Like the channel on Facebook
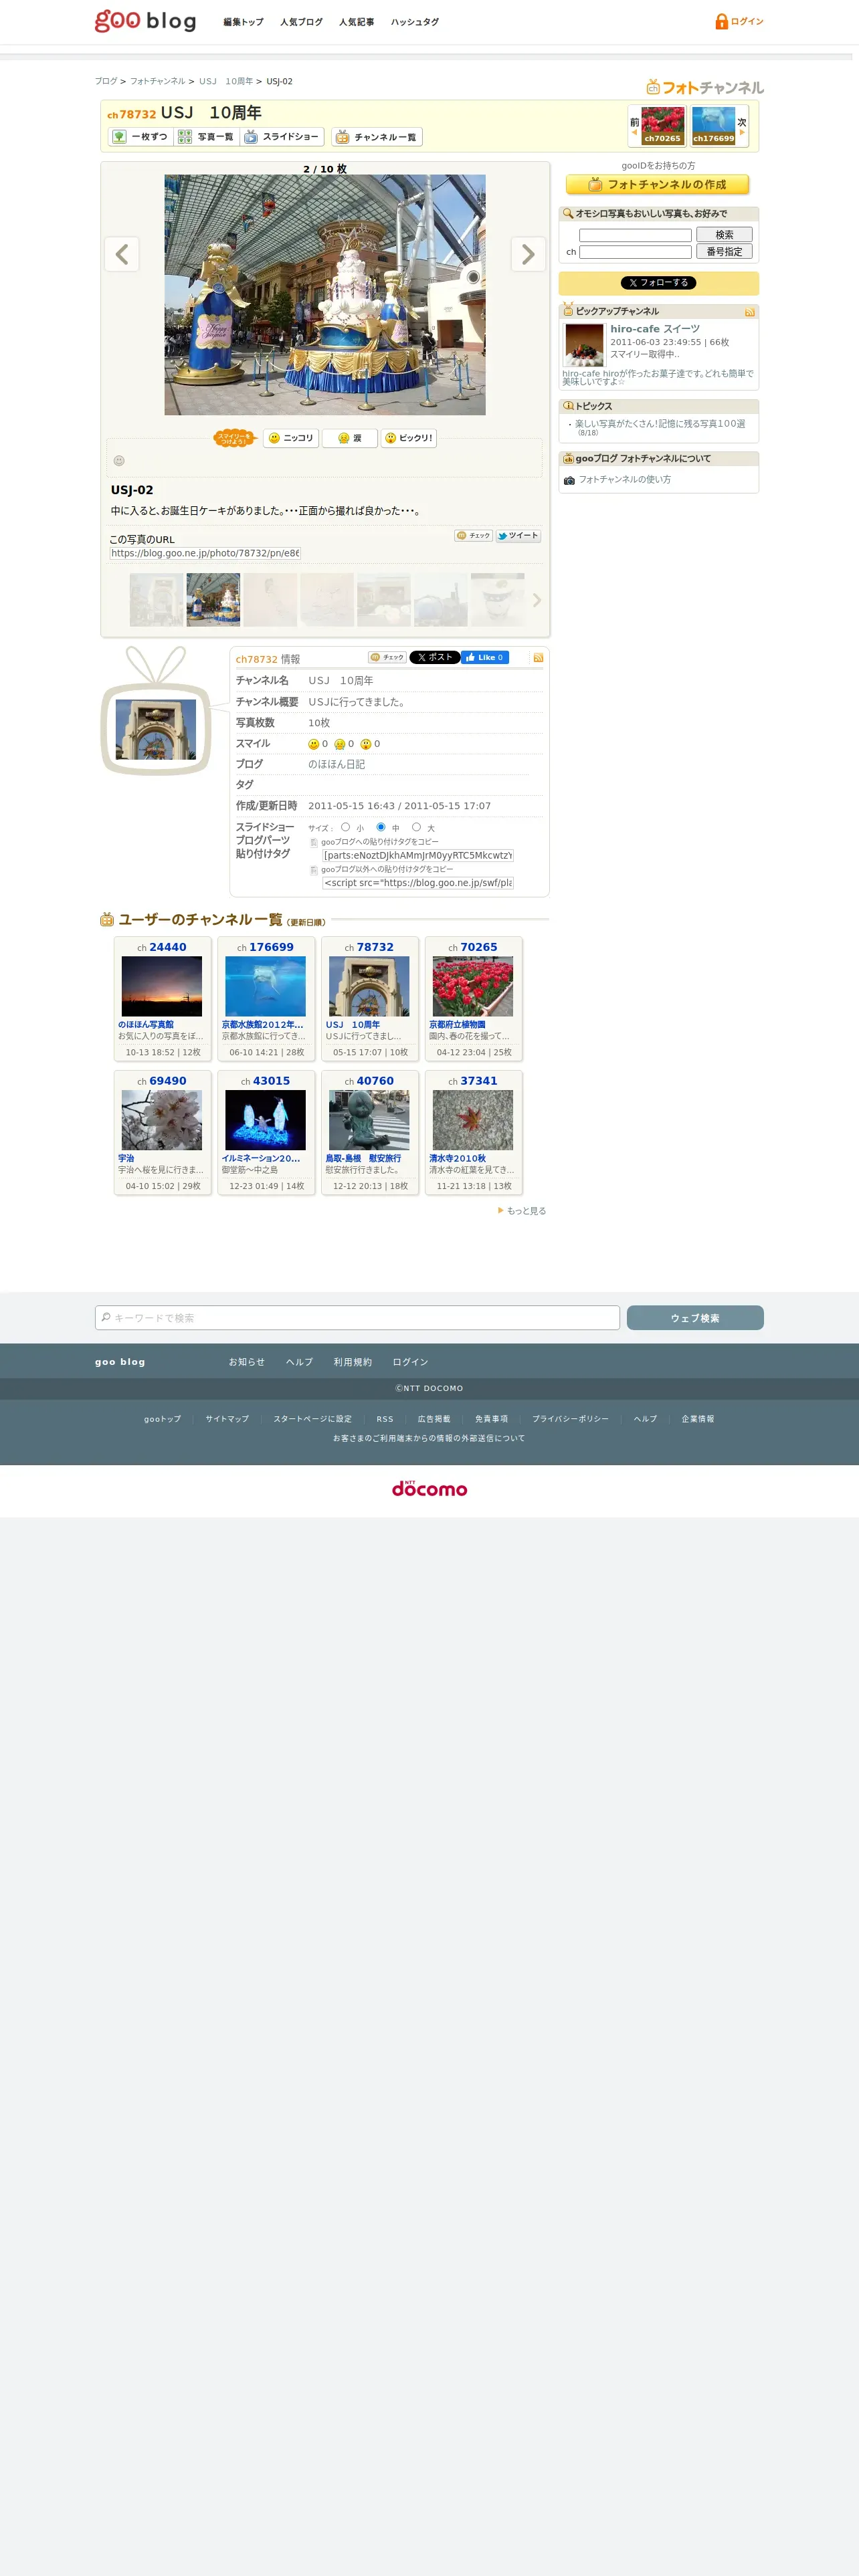The width and height of the screenshot is (859, 2576). click(x=485, y=657)
